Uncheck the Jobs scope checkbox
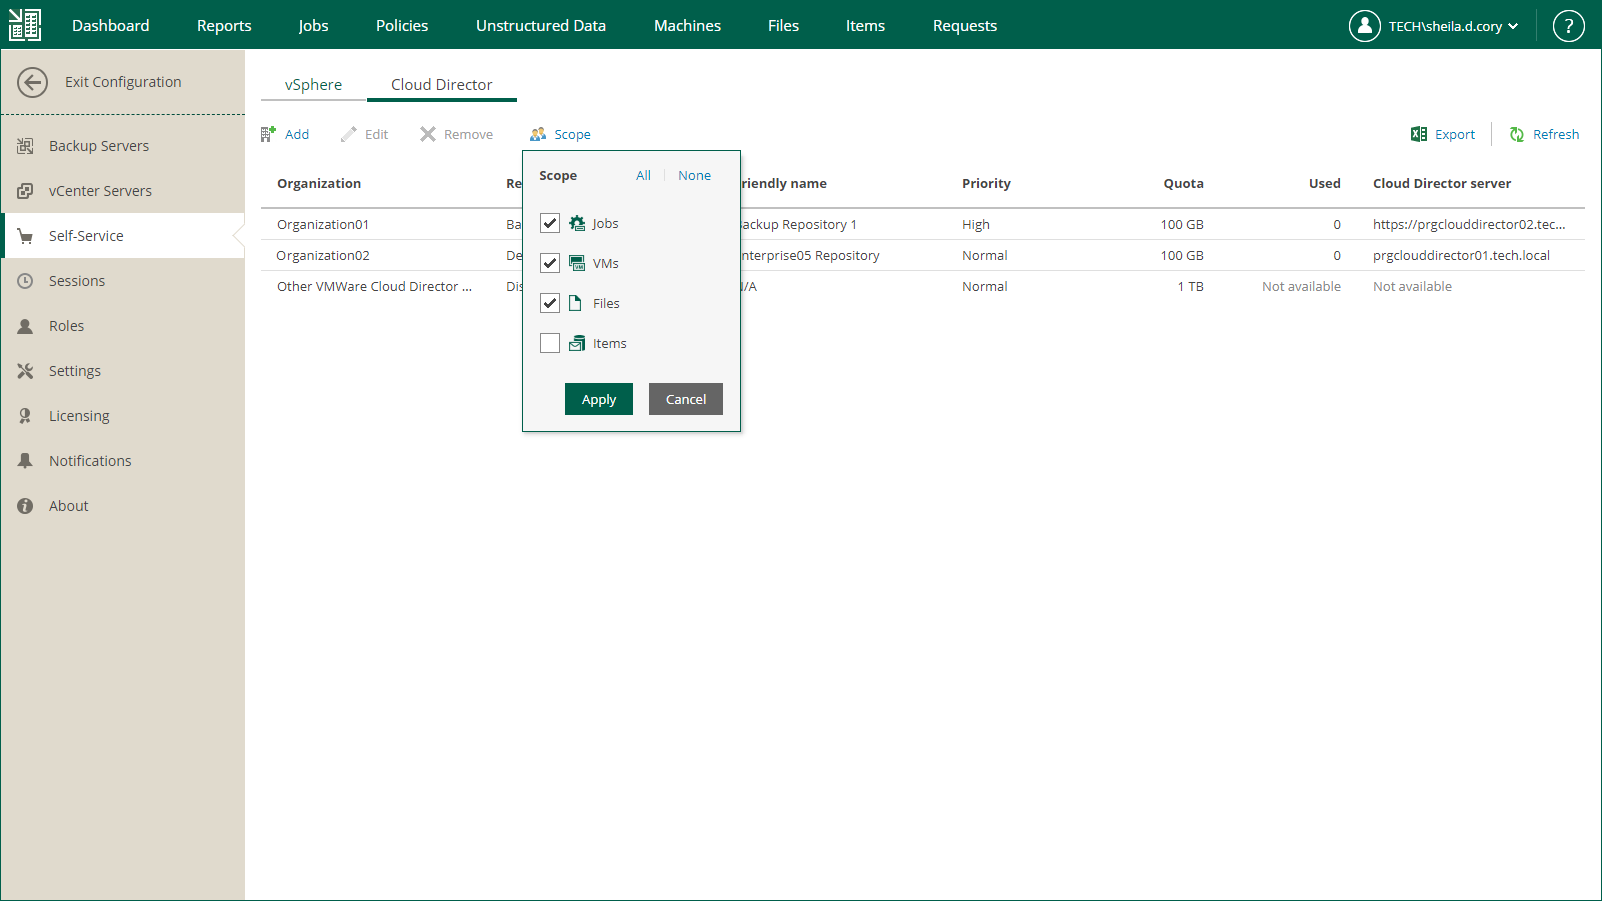 click(550, 223)
